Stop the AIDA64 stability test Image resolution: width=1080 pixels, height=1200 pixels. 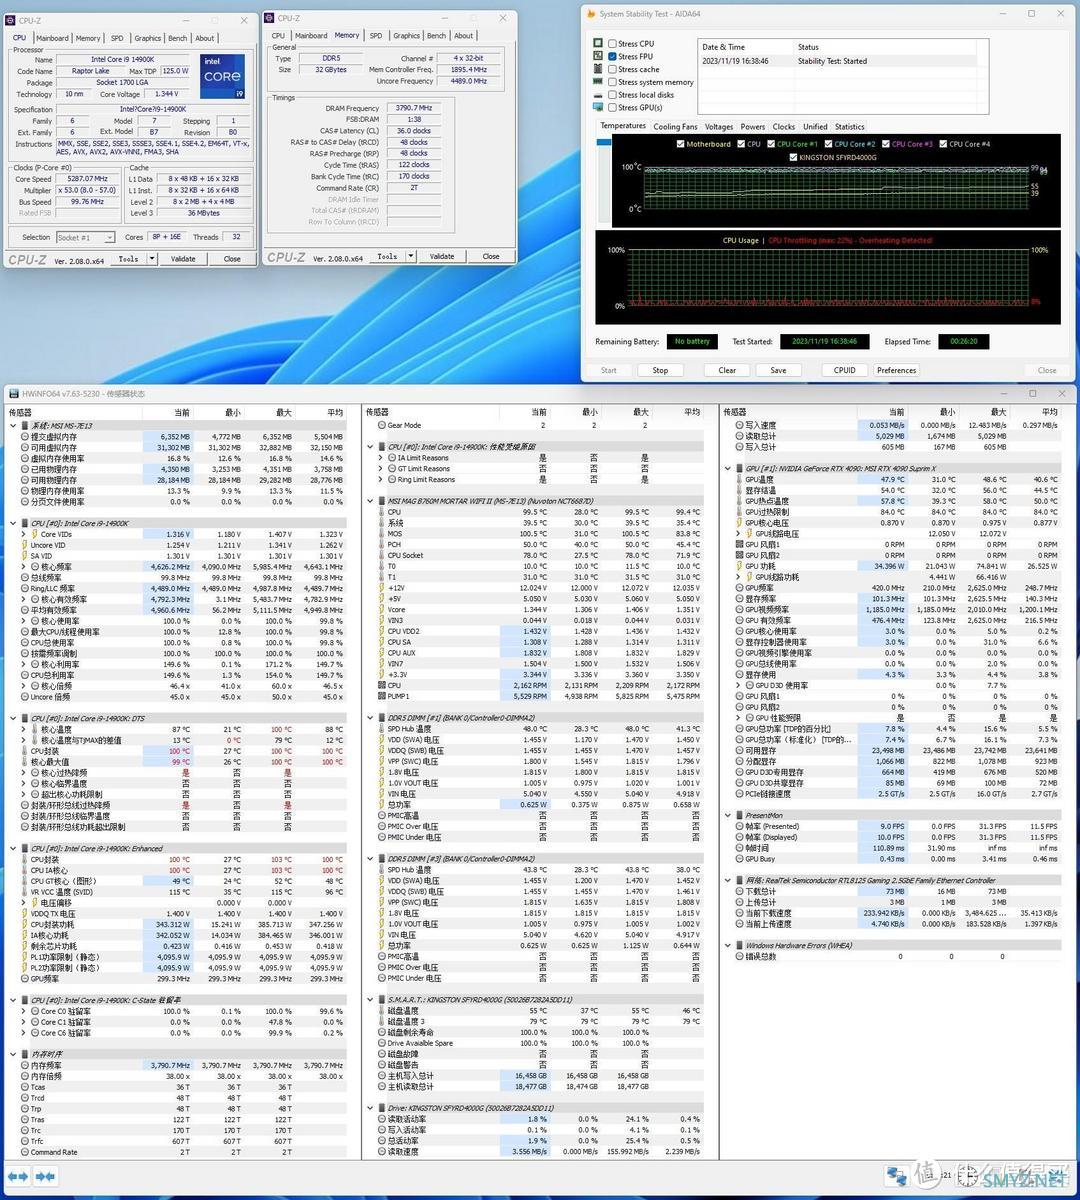coord(660,370)
